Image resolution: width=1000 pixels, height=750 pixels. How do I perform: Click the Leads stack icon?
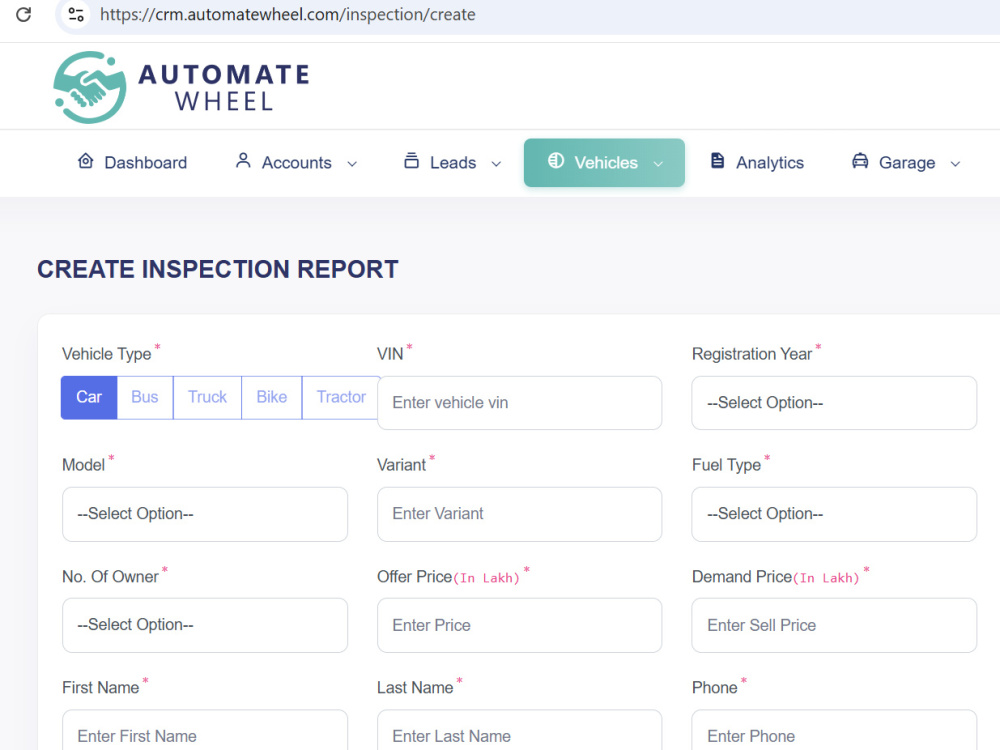point(411,161)
